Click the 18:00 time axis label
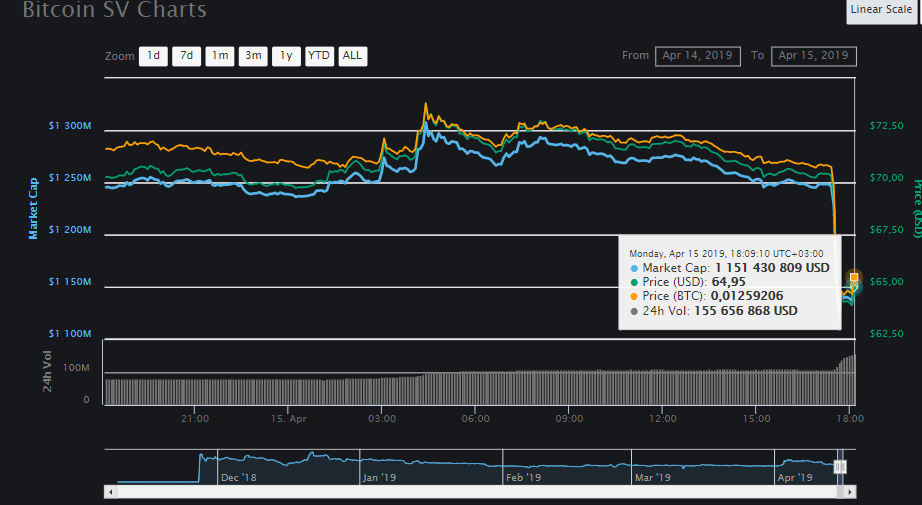This screenshot has height=505, width=922. (850, 419)
